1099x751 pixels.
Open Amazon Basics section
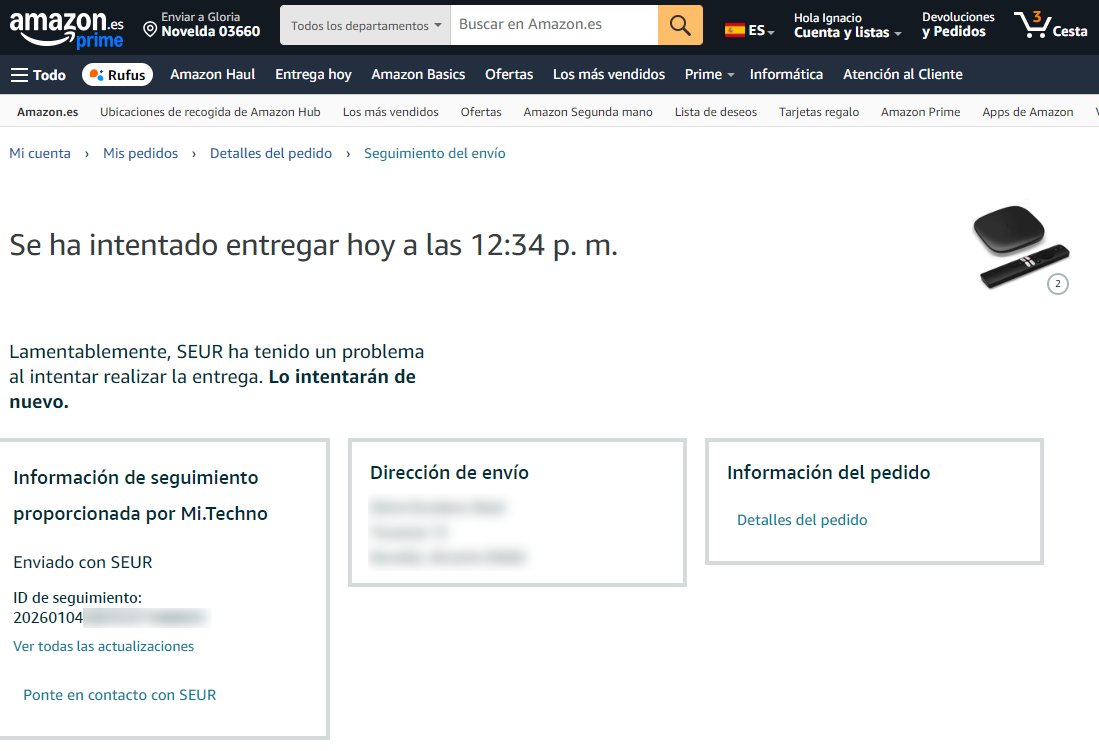(x=418, y=74)
